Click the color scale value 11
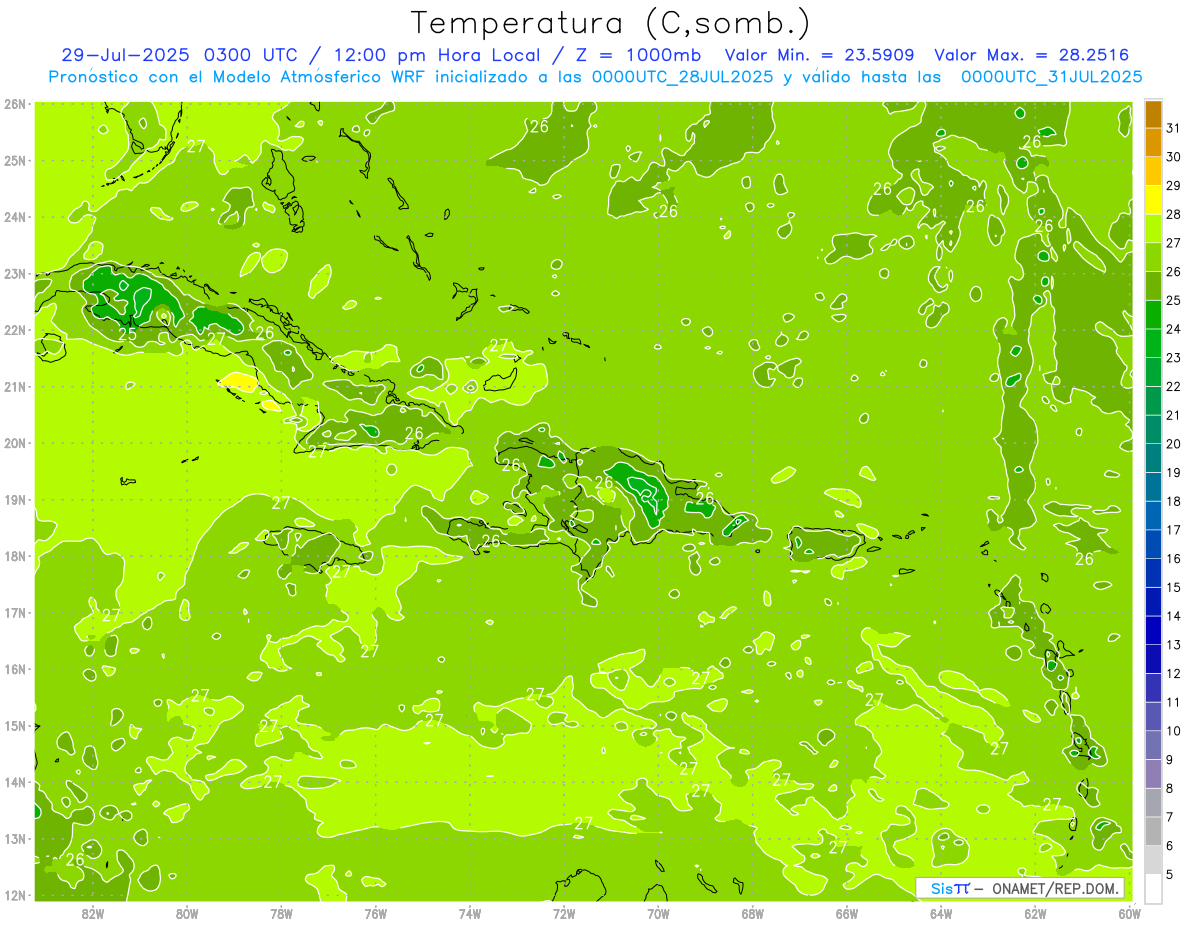This screenshot has height=927, width=1200. 1173,703
